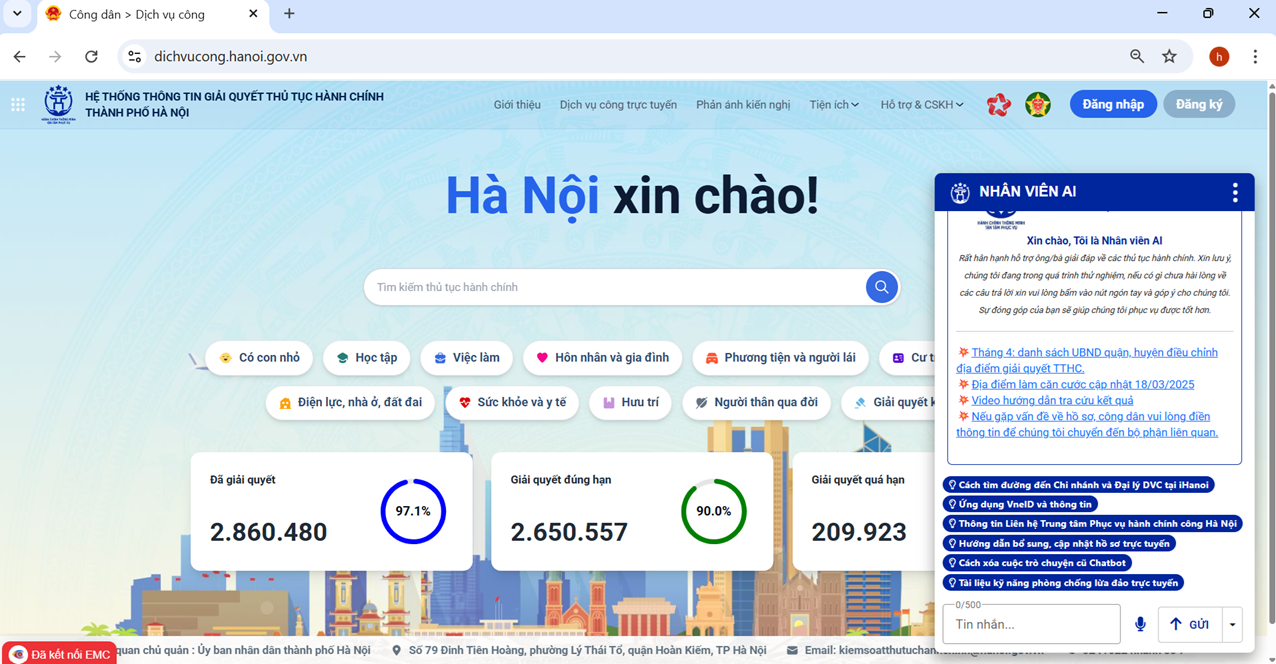Screen dimensions: 1276x664
Task: Choose Tài liệu phòng chống lừa đảo suggestion
Action: [x=1064, y=582]
